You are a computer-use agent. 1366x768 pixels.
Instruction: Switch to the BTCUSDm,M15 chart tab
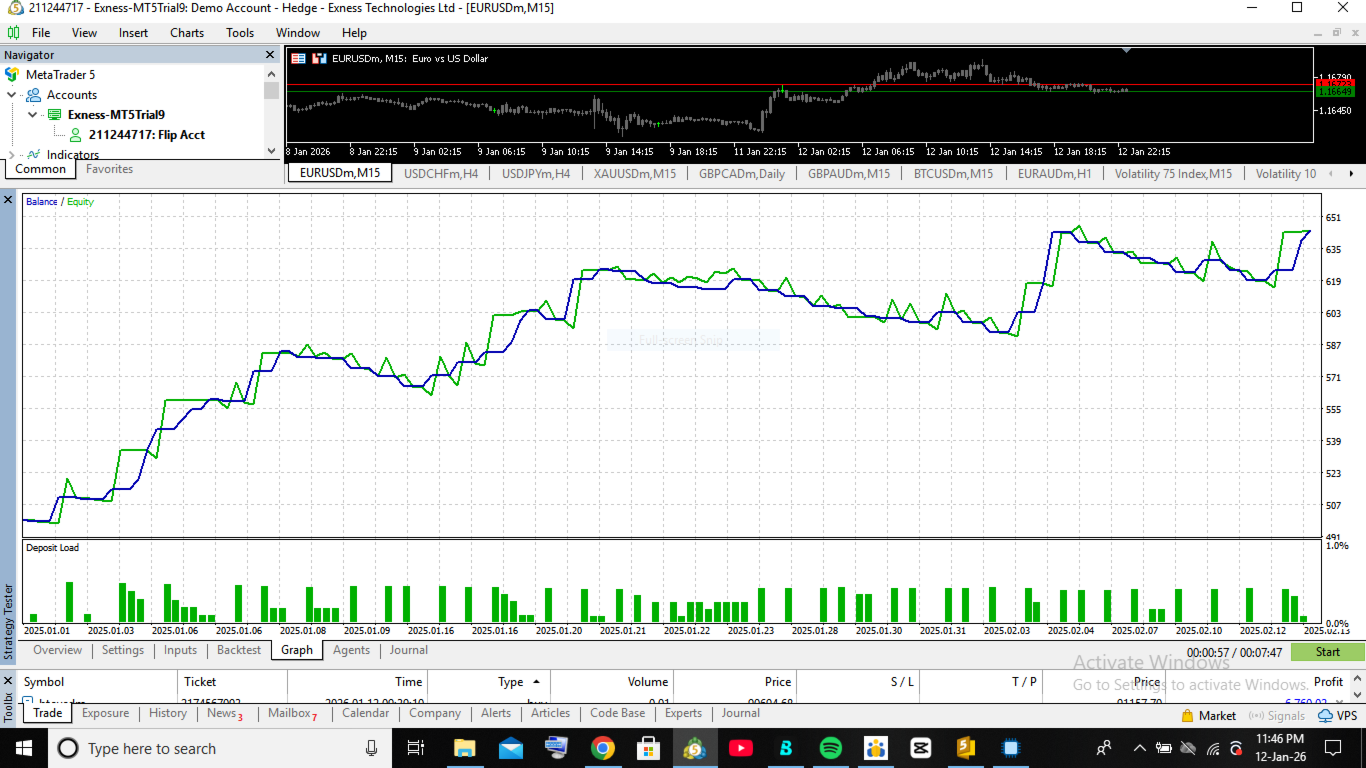[954, 173]
